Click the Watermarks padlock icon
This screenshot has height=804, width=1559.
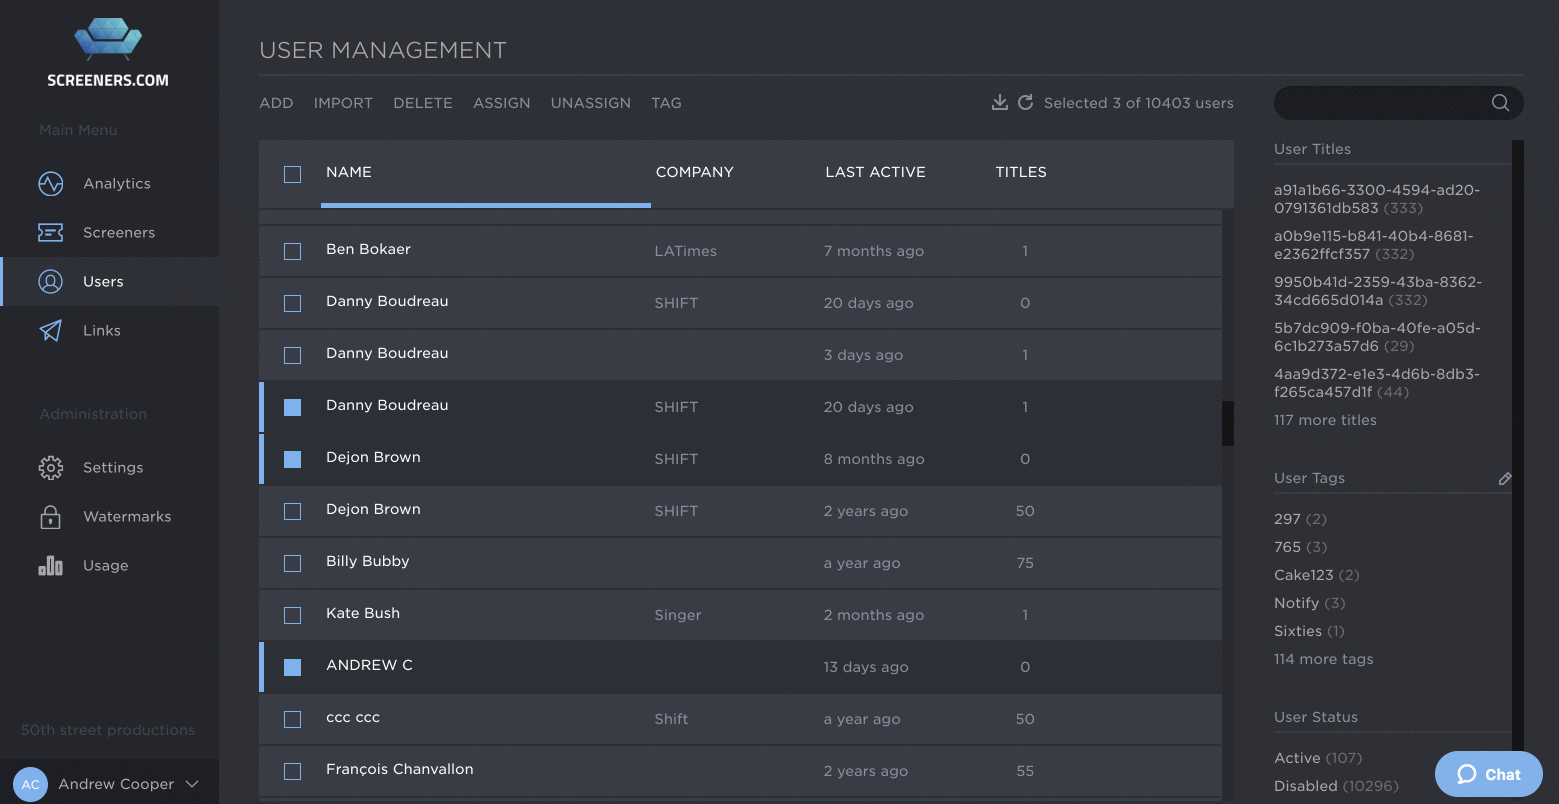(50, 517)
